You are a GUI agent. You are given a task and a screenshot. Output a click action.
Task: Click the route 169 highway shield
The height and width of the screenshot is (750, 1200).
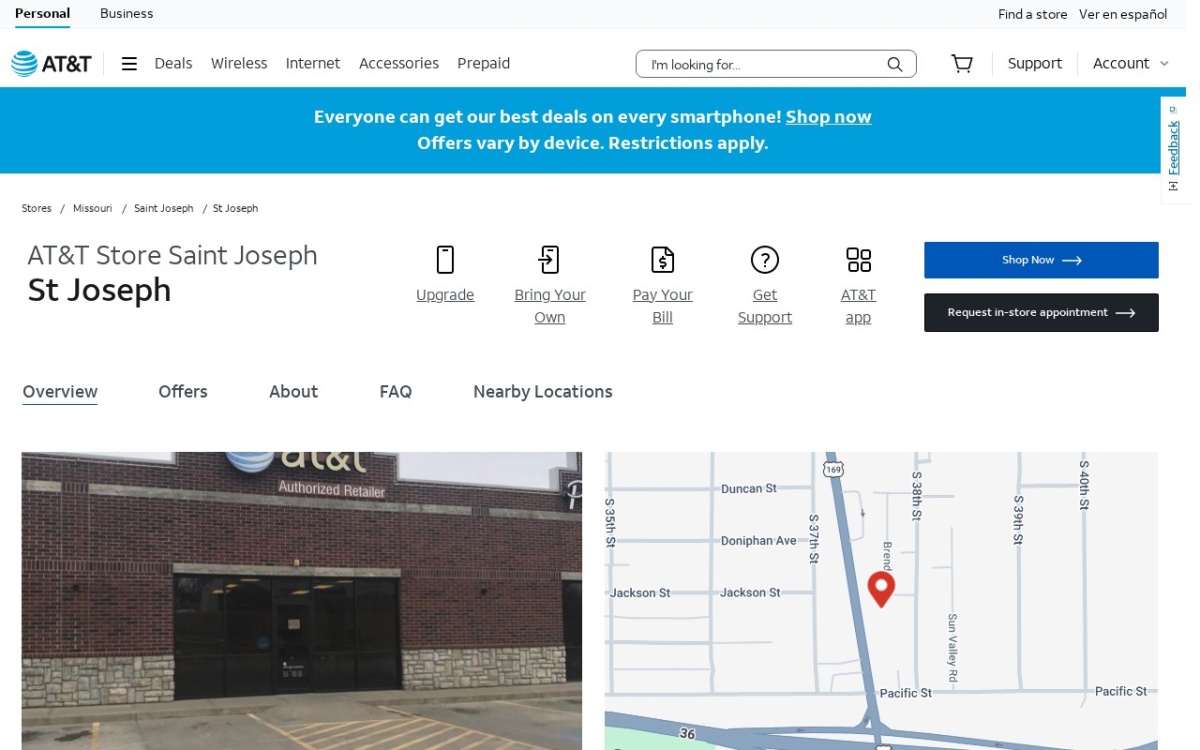point(833,468)
